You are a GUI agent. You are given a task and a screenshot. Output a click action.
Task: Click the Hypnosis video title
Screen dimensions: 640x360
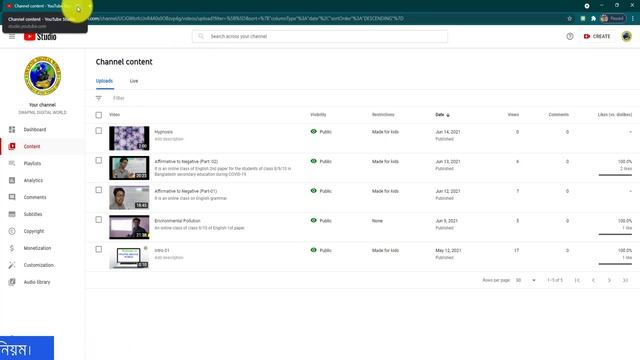pos(163,132)
